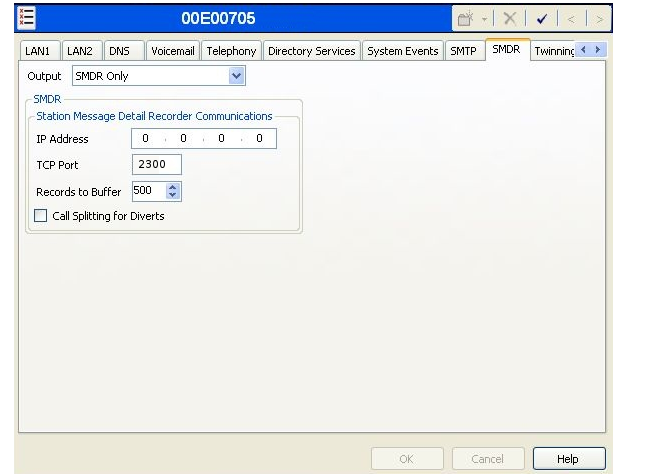Select the Telephony tab
661x474 pixels.
231,51
